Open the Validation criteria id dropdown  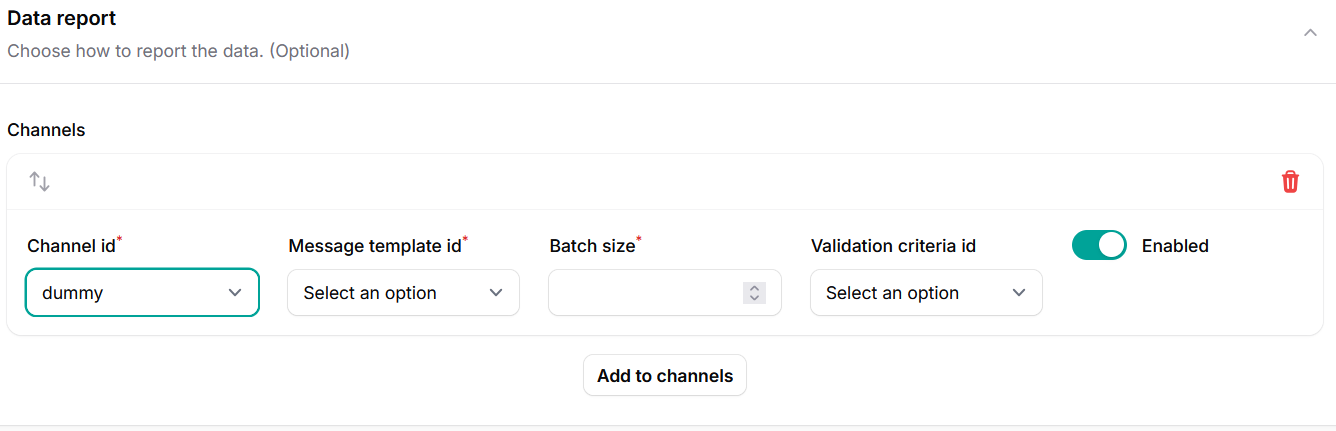925,293
